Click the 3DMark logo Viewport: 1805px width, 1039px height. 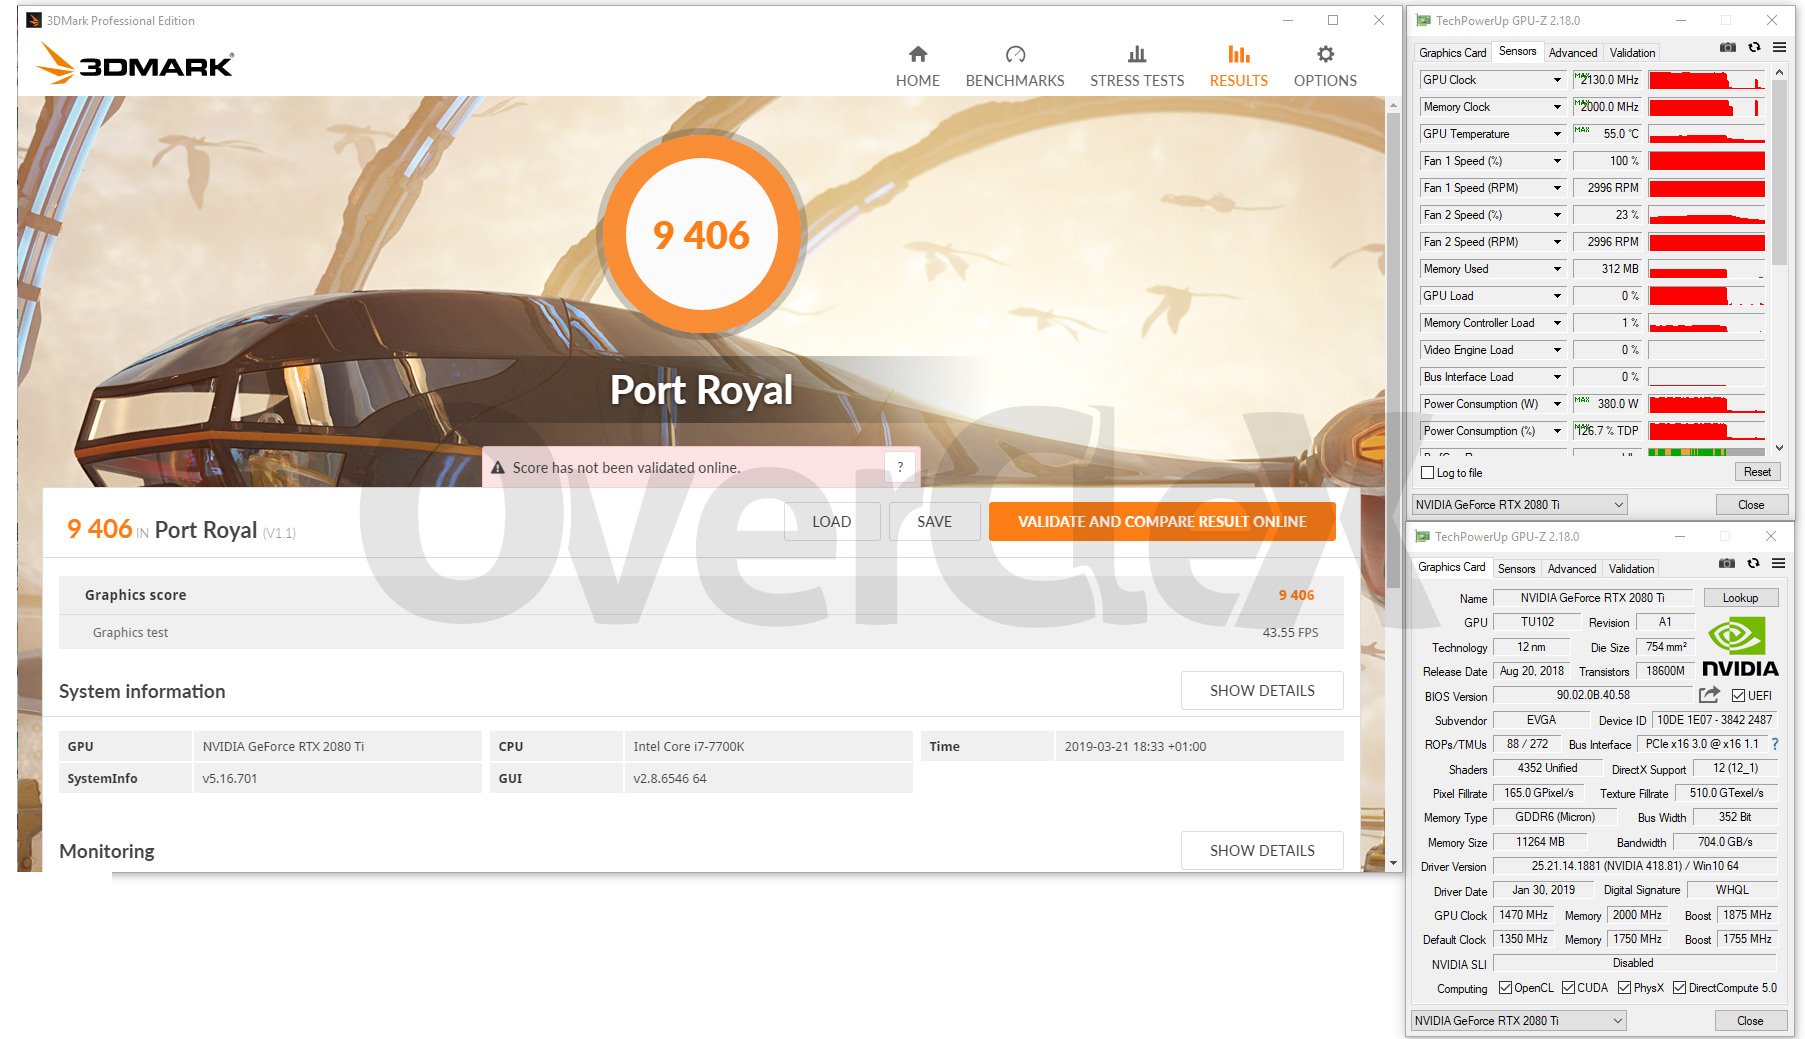[x=135, y=64]
